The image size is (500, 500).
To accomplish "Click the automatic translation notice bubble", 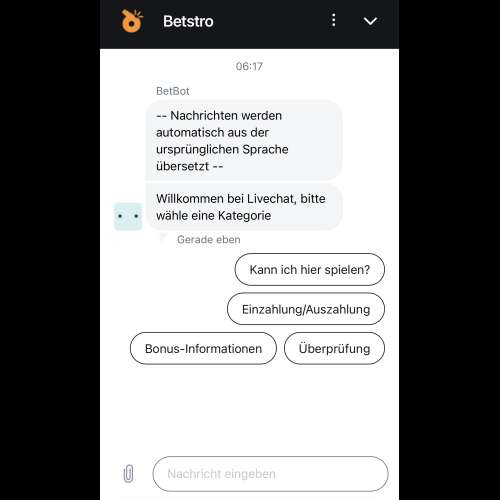I will coord(244,140).
